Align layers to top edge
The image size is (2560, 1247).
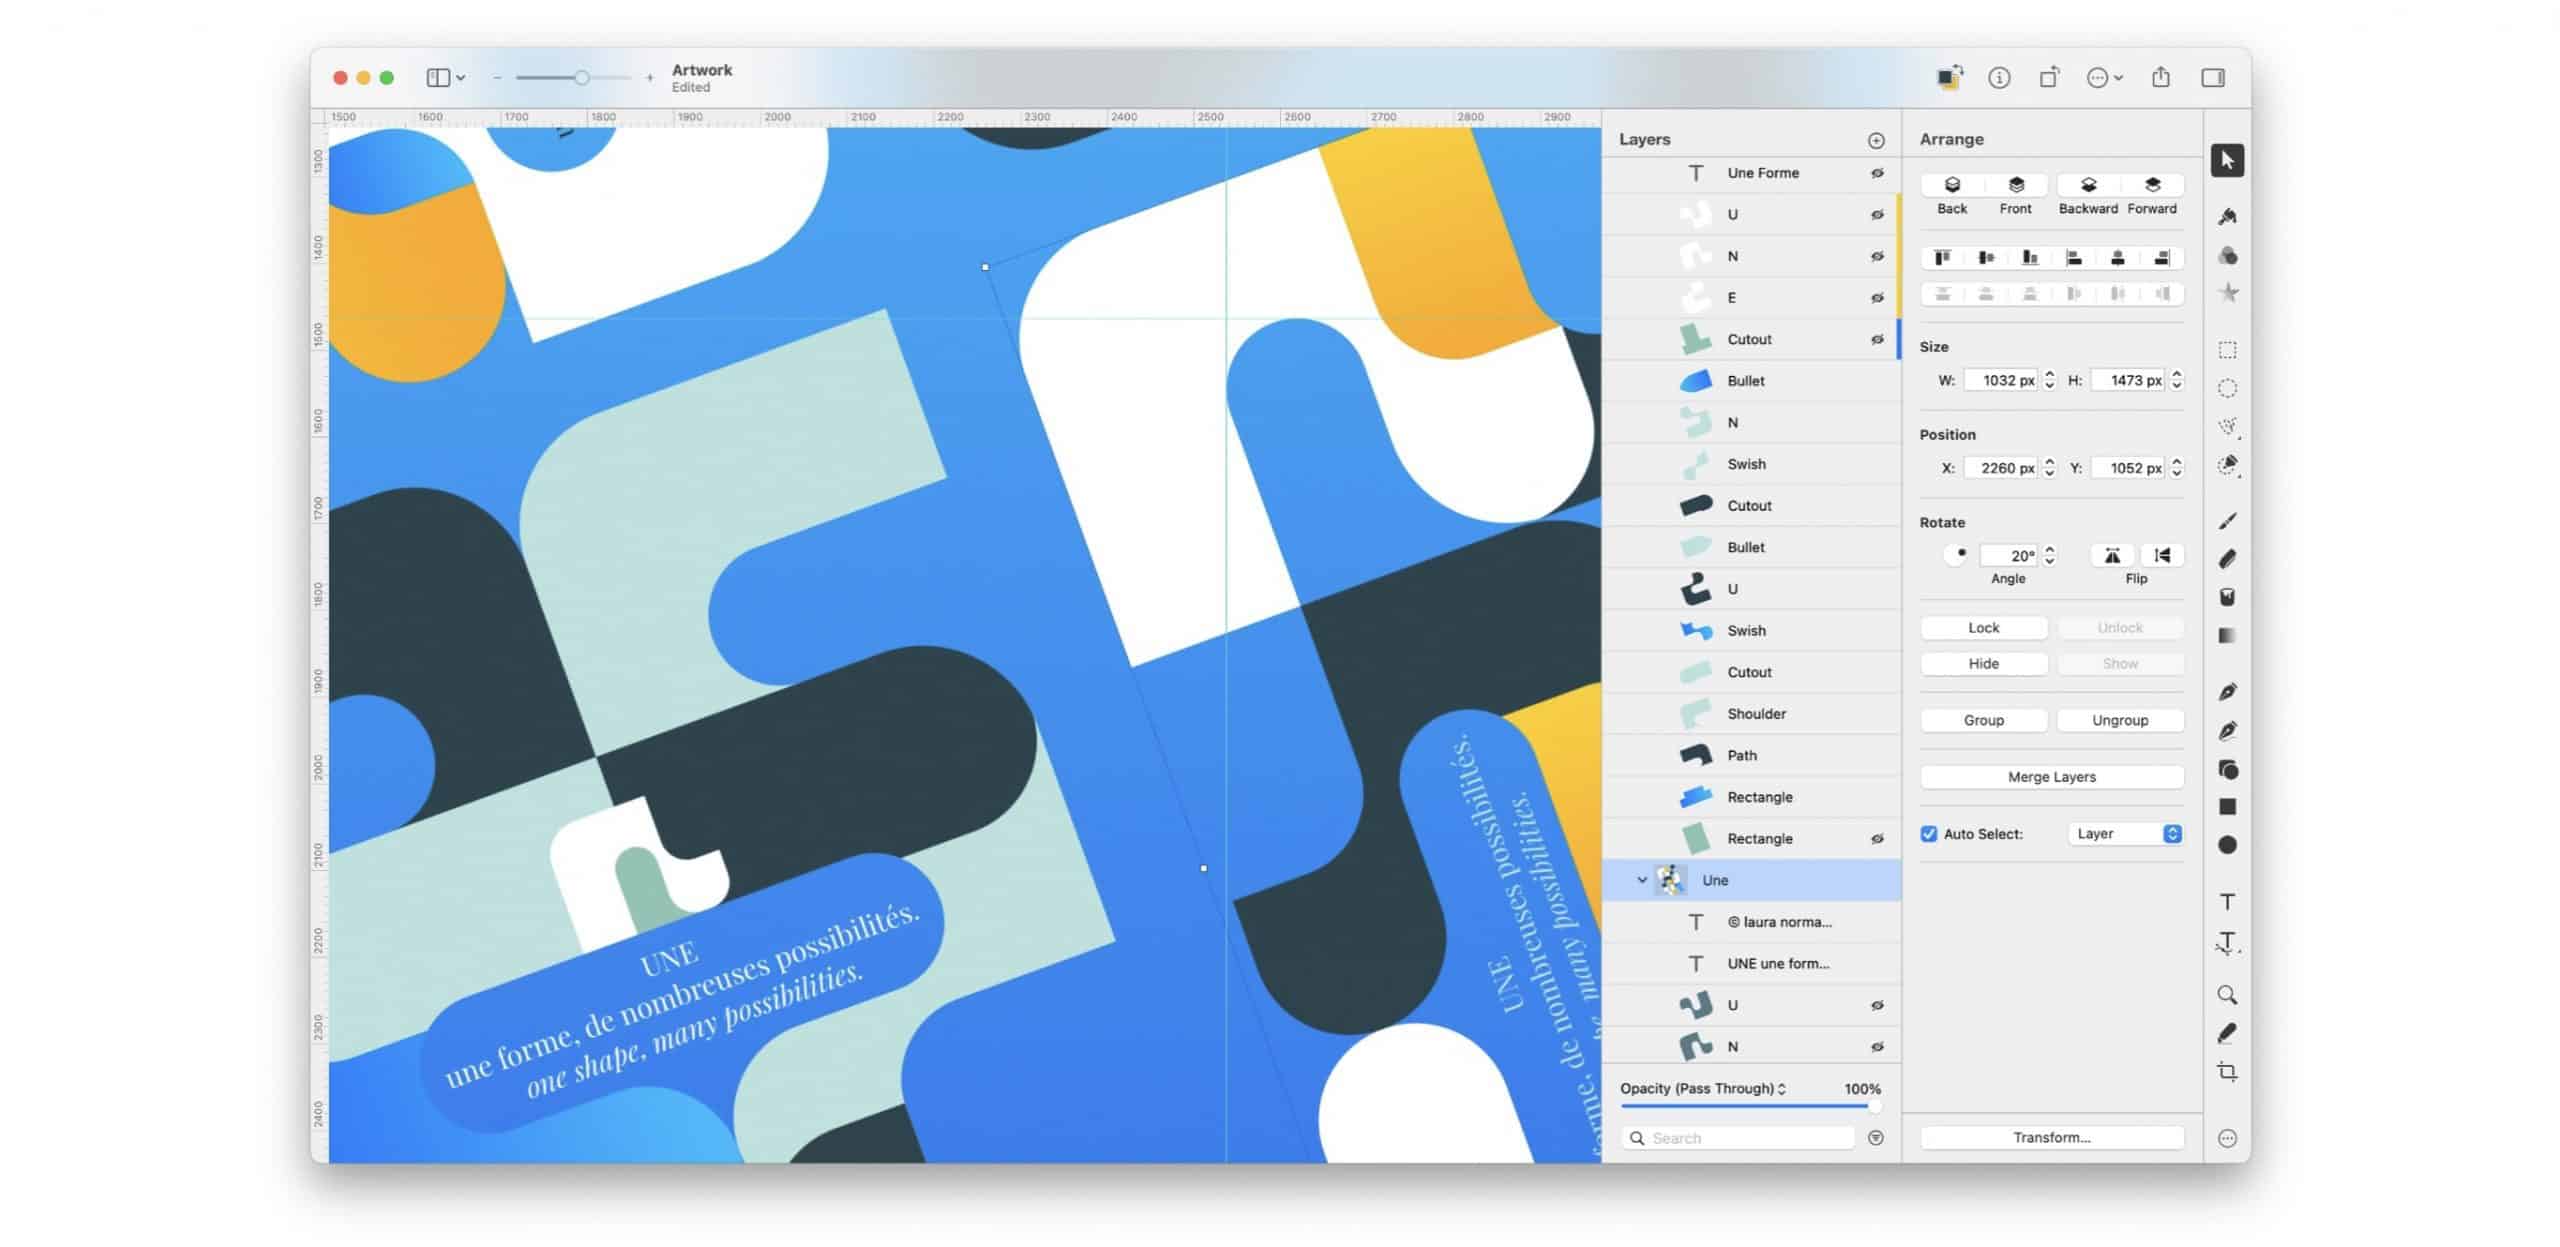(1942, 258)
